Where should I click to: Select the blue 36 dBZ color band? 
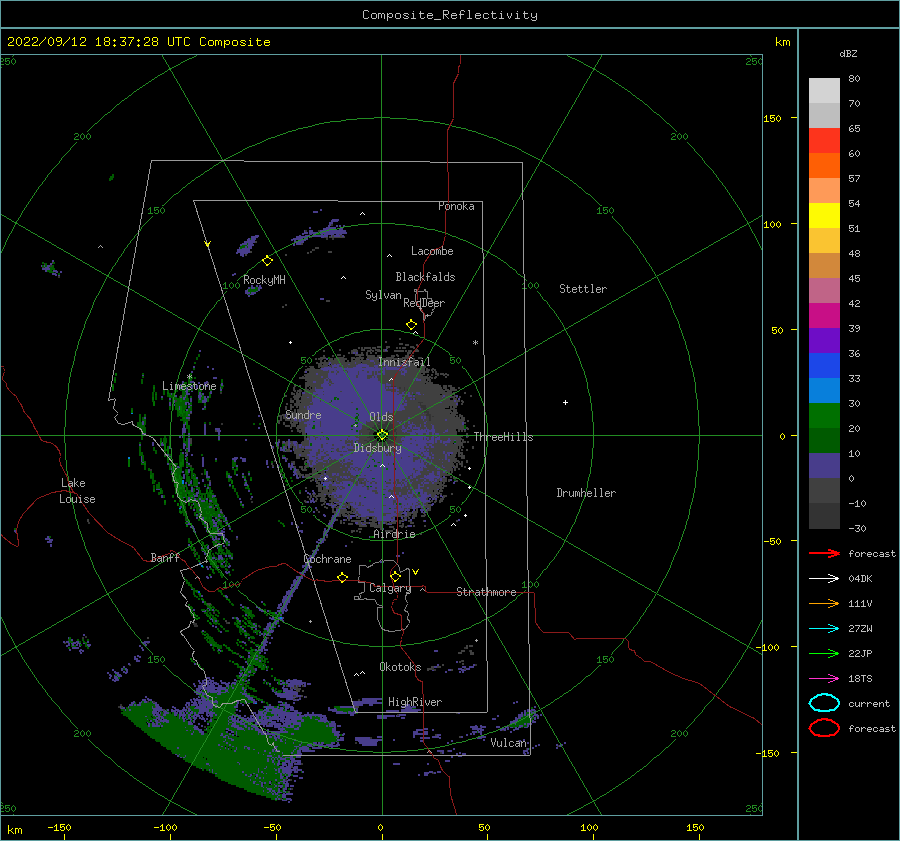[x=824, y=365]
